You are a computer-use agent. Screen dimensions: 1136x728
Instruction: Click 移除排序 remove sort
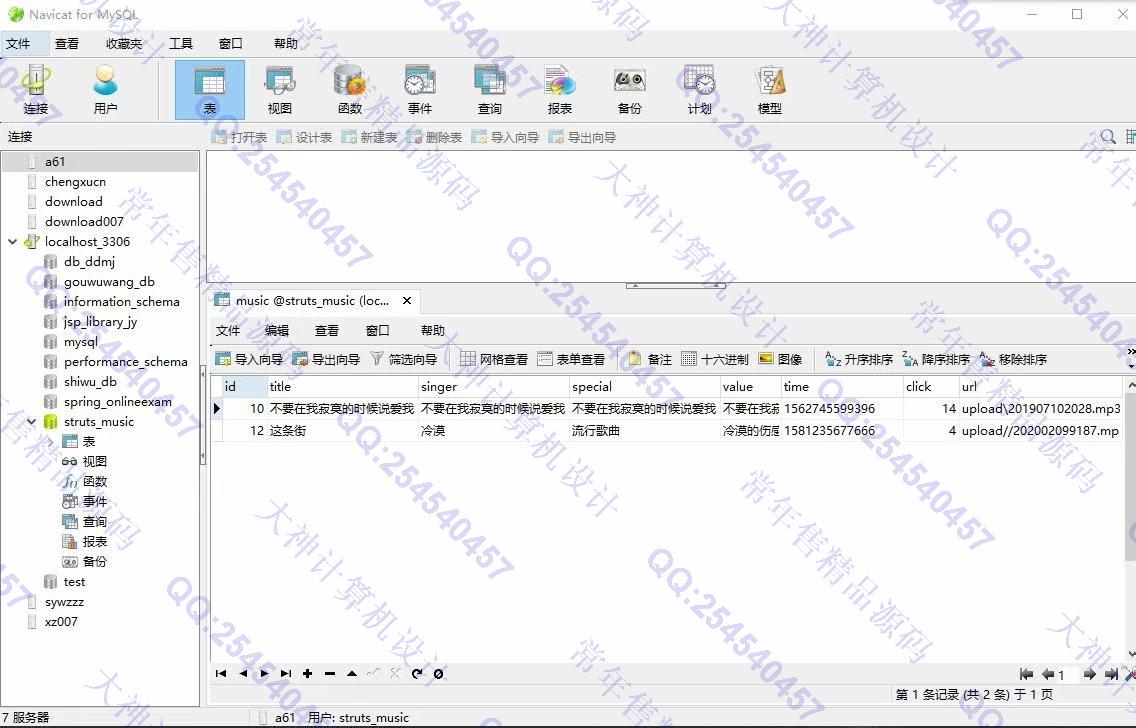coord(1013,359)
